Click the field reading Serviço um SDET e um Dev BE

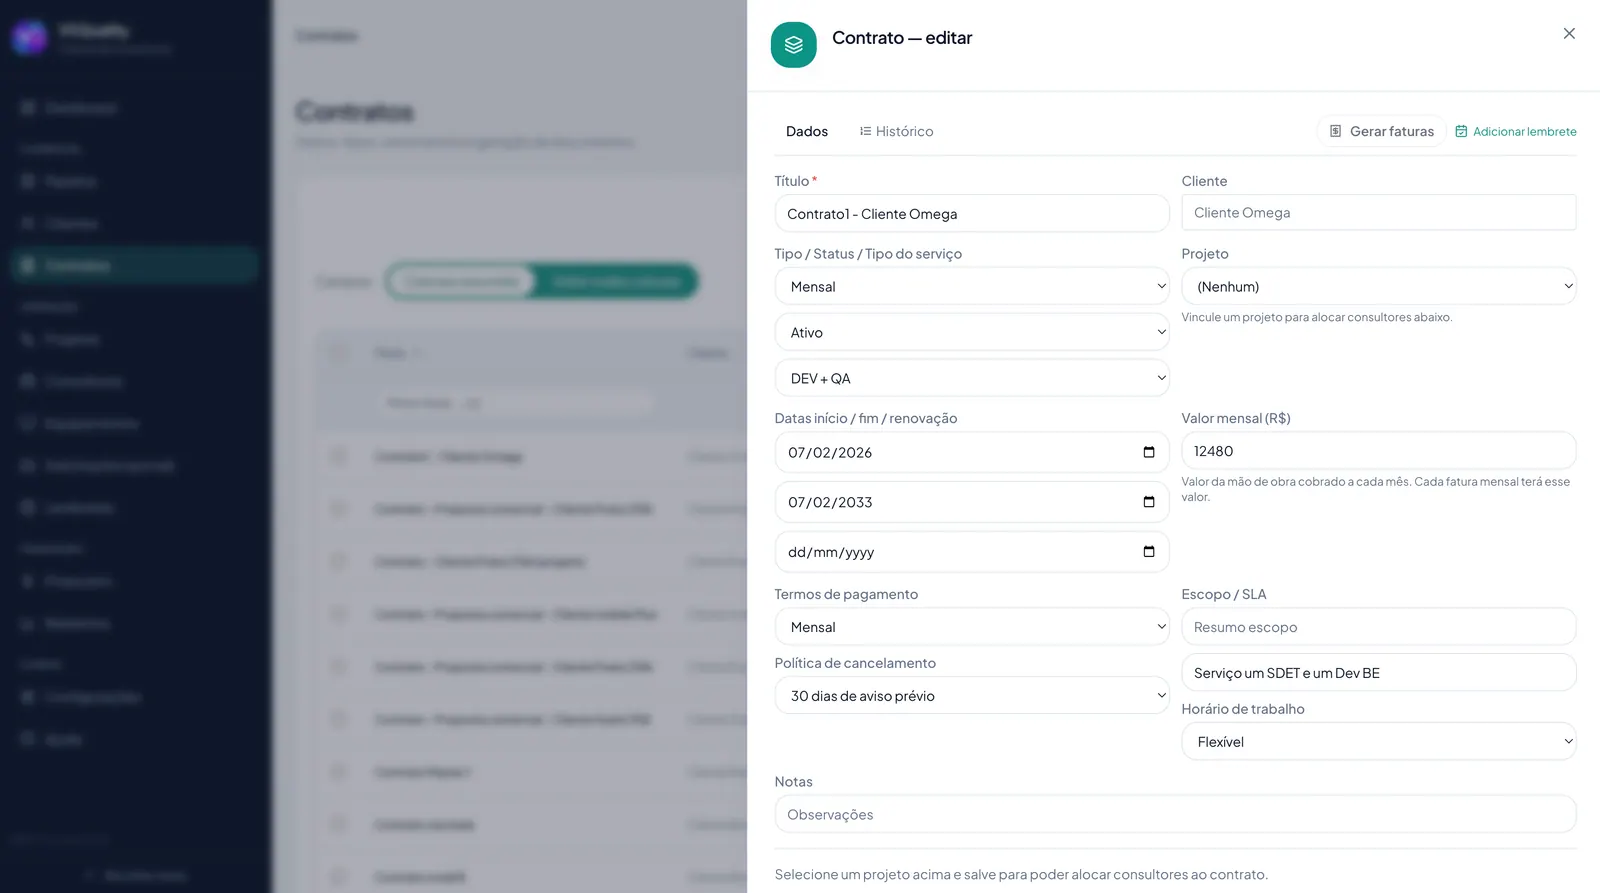(1379, 673)
